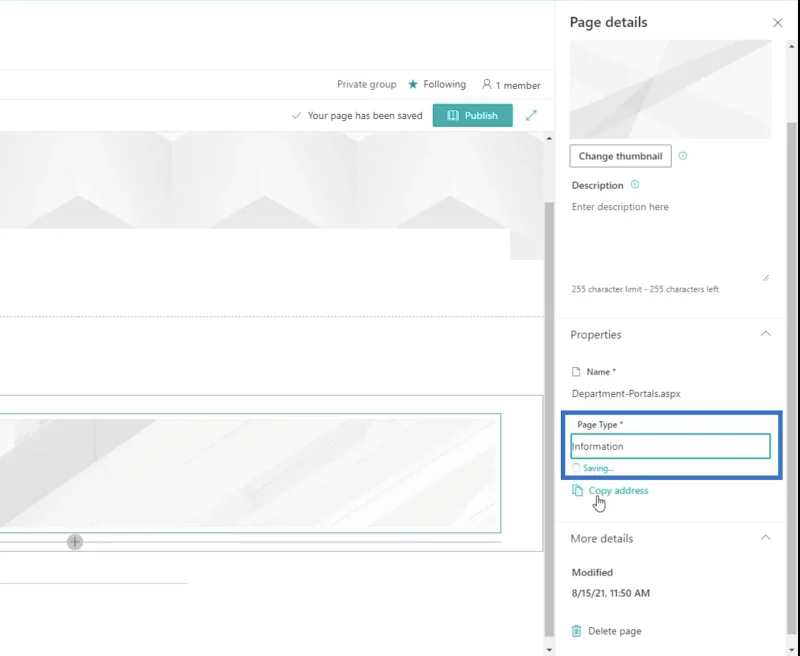The height and width of the screenshot is (656, 800).
Task: Click the 255 character limit text
Action: (x=645, y=289)
